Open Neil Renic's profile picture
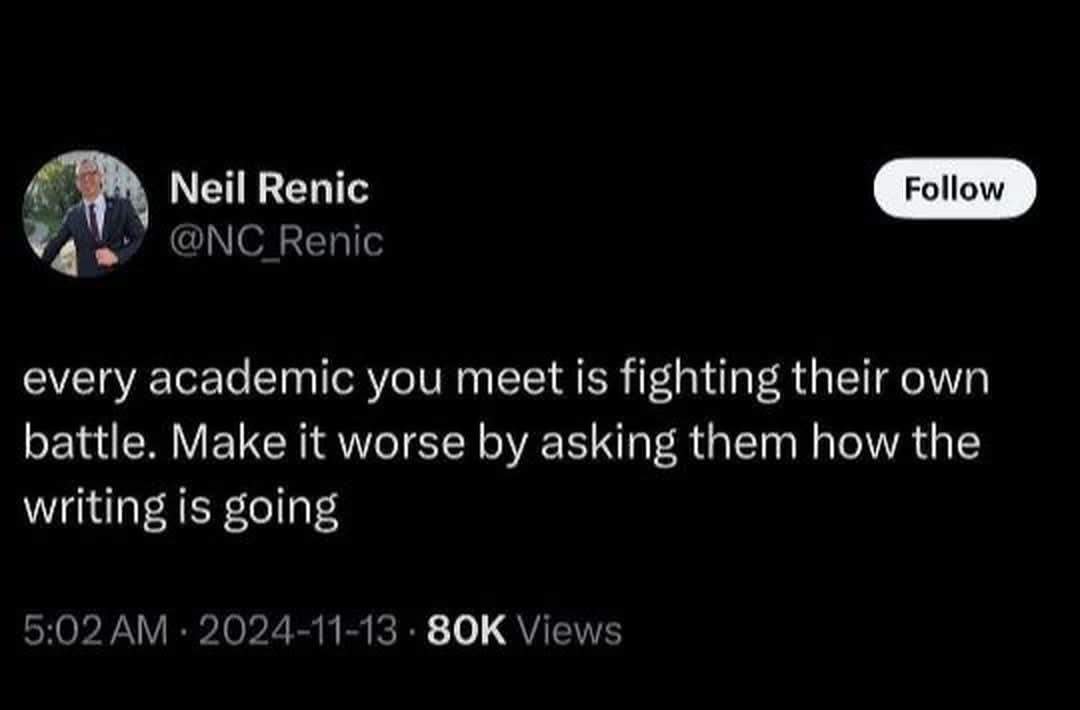The width and height of the screenshot is (1080, 710). pyautogui.click(x=85, y=213)
